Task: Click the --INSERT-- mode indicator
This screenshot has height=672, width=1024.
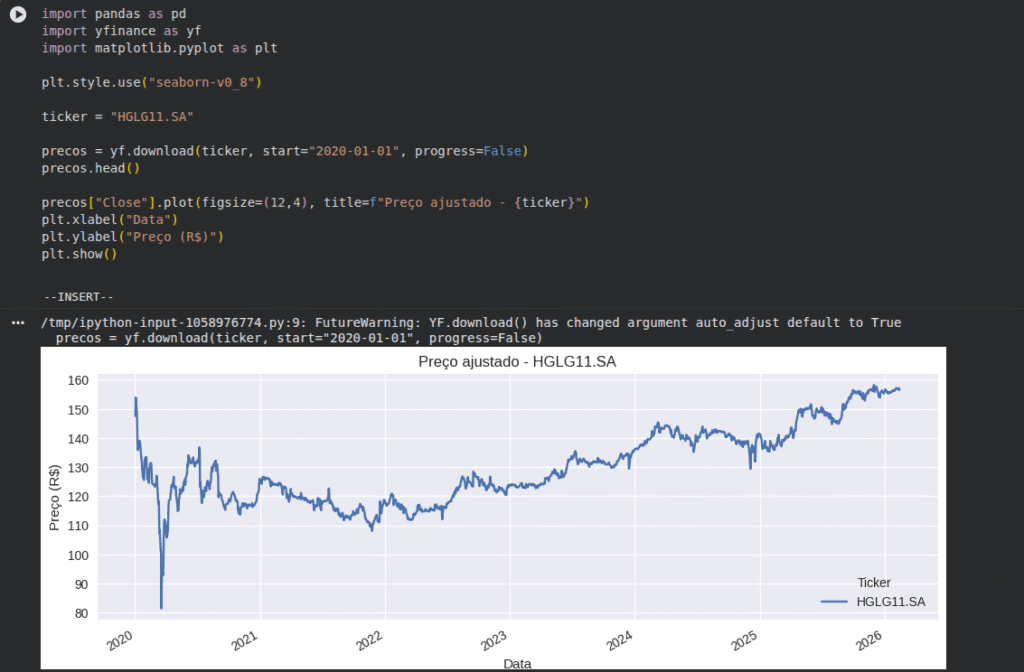Action: tap(79, 297)
